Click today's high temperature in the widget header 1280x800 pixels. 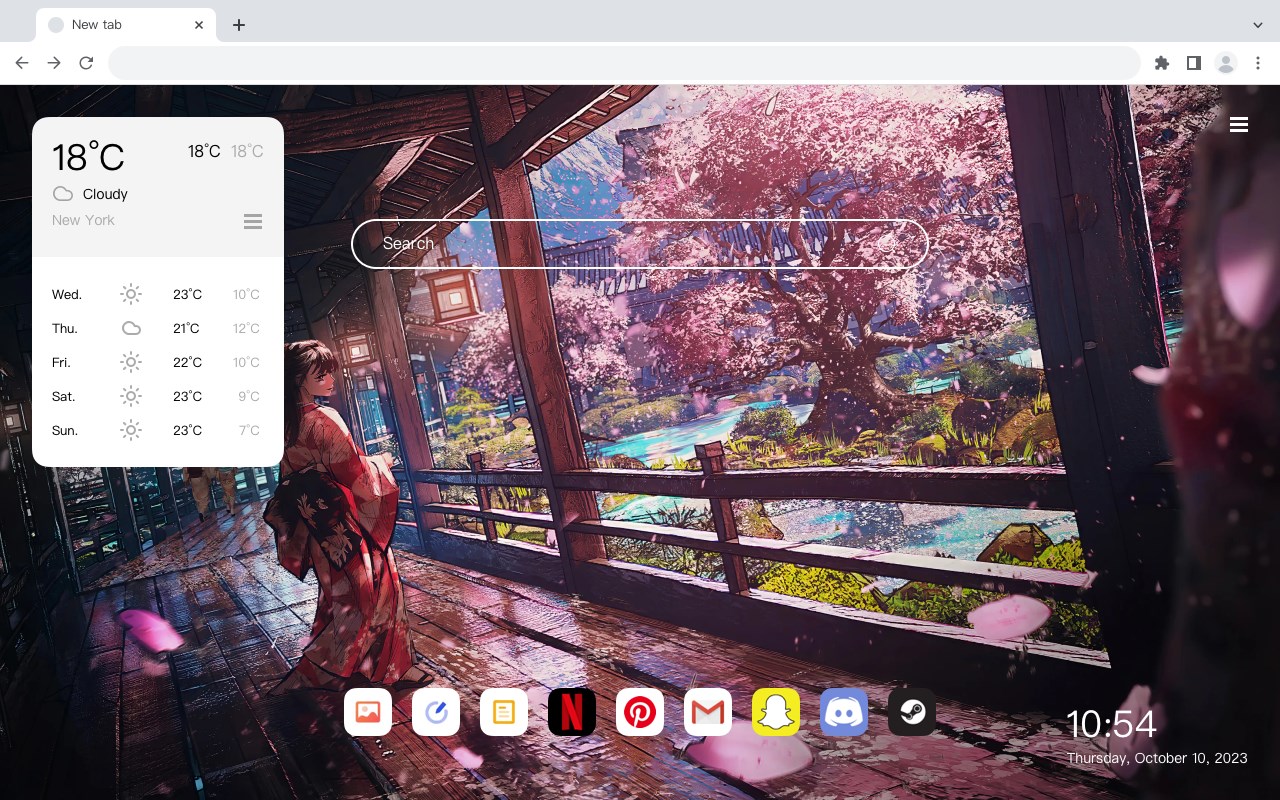pos(204,151)
